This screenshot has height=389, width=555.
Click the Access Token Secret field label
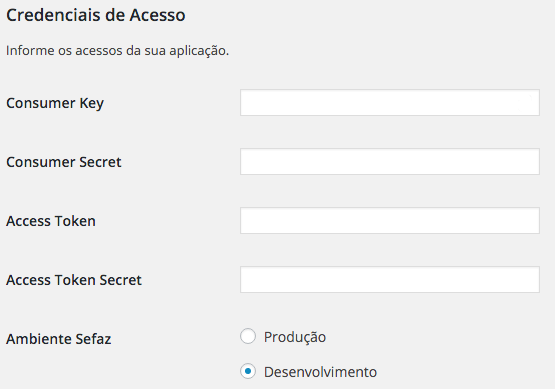(x=74, y=280)
